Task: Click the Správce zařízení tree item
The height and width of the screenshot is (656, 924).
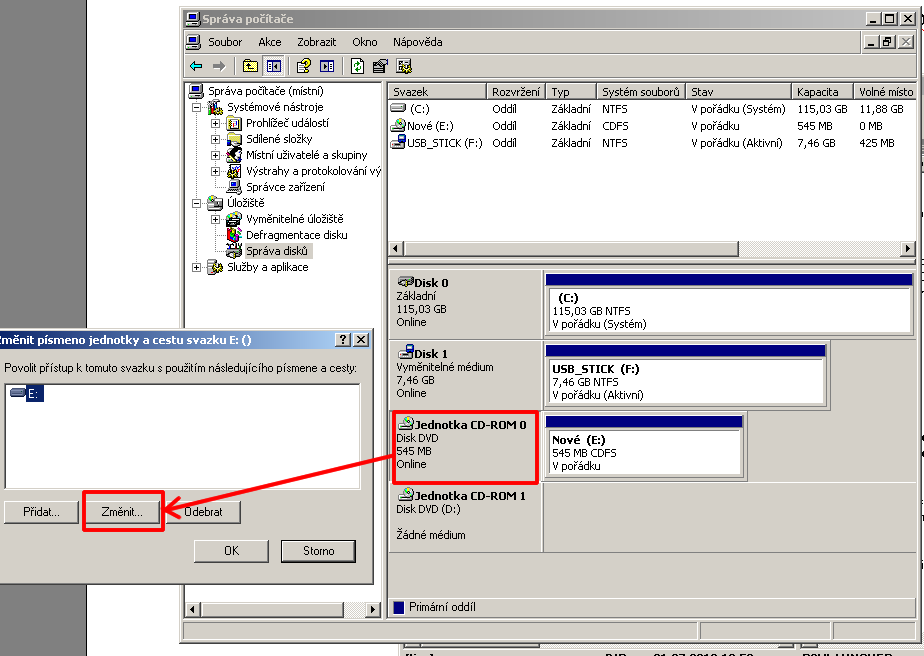Action: (x=285, y=187)
